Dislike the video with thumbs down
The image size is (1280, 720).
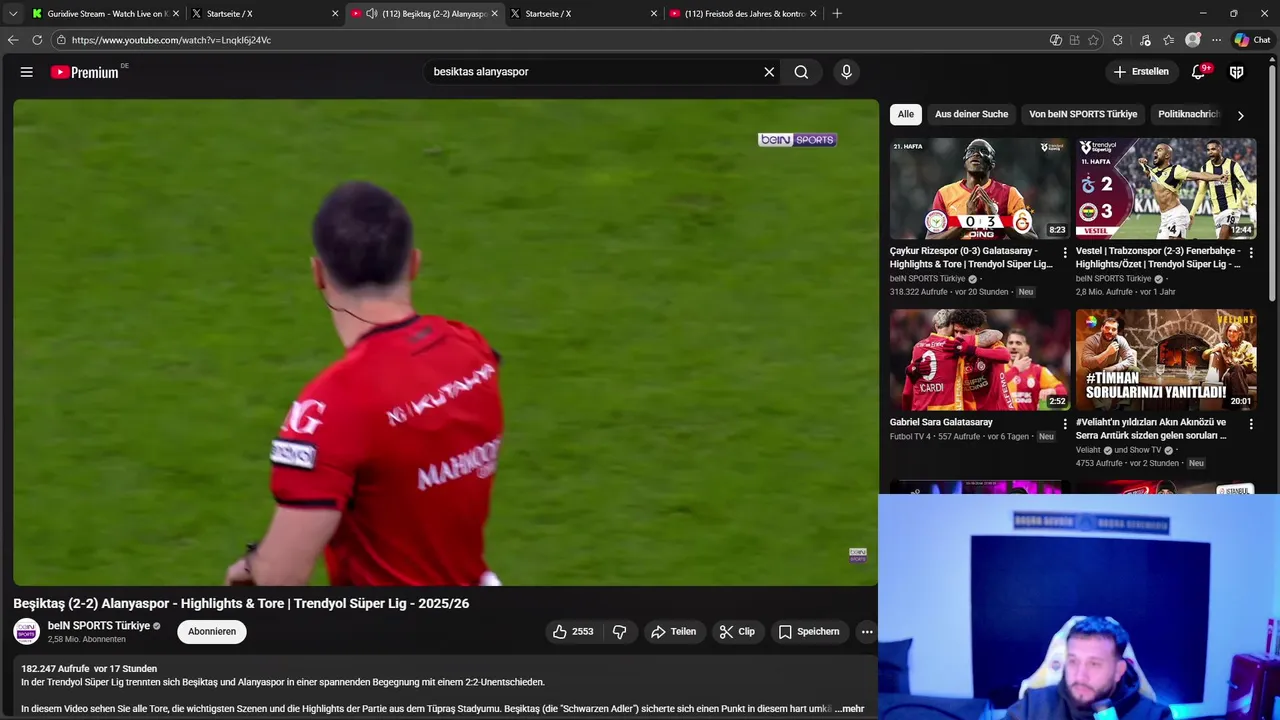point(620,632)
